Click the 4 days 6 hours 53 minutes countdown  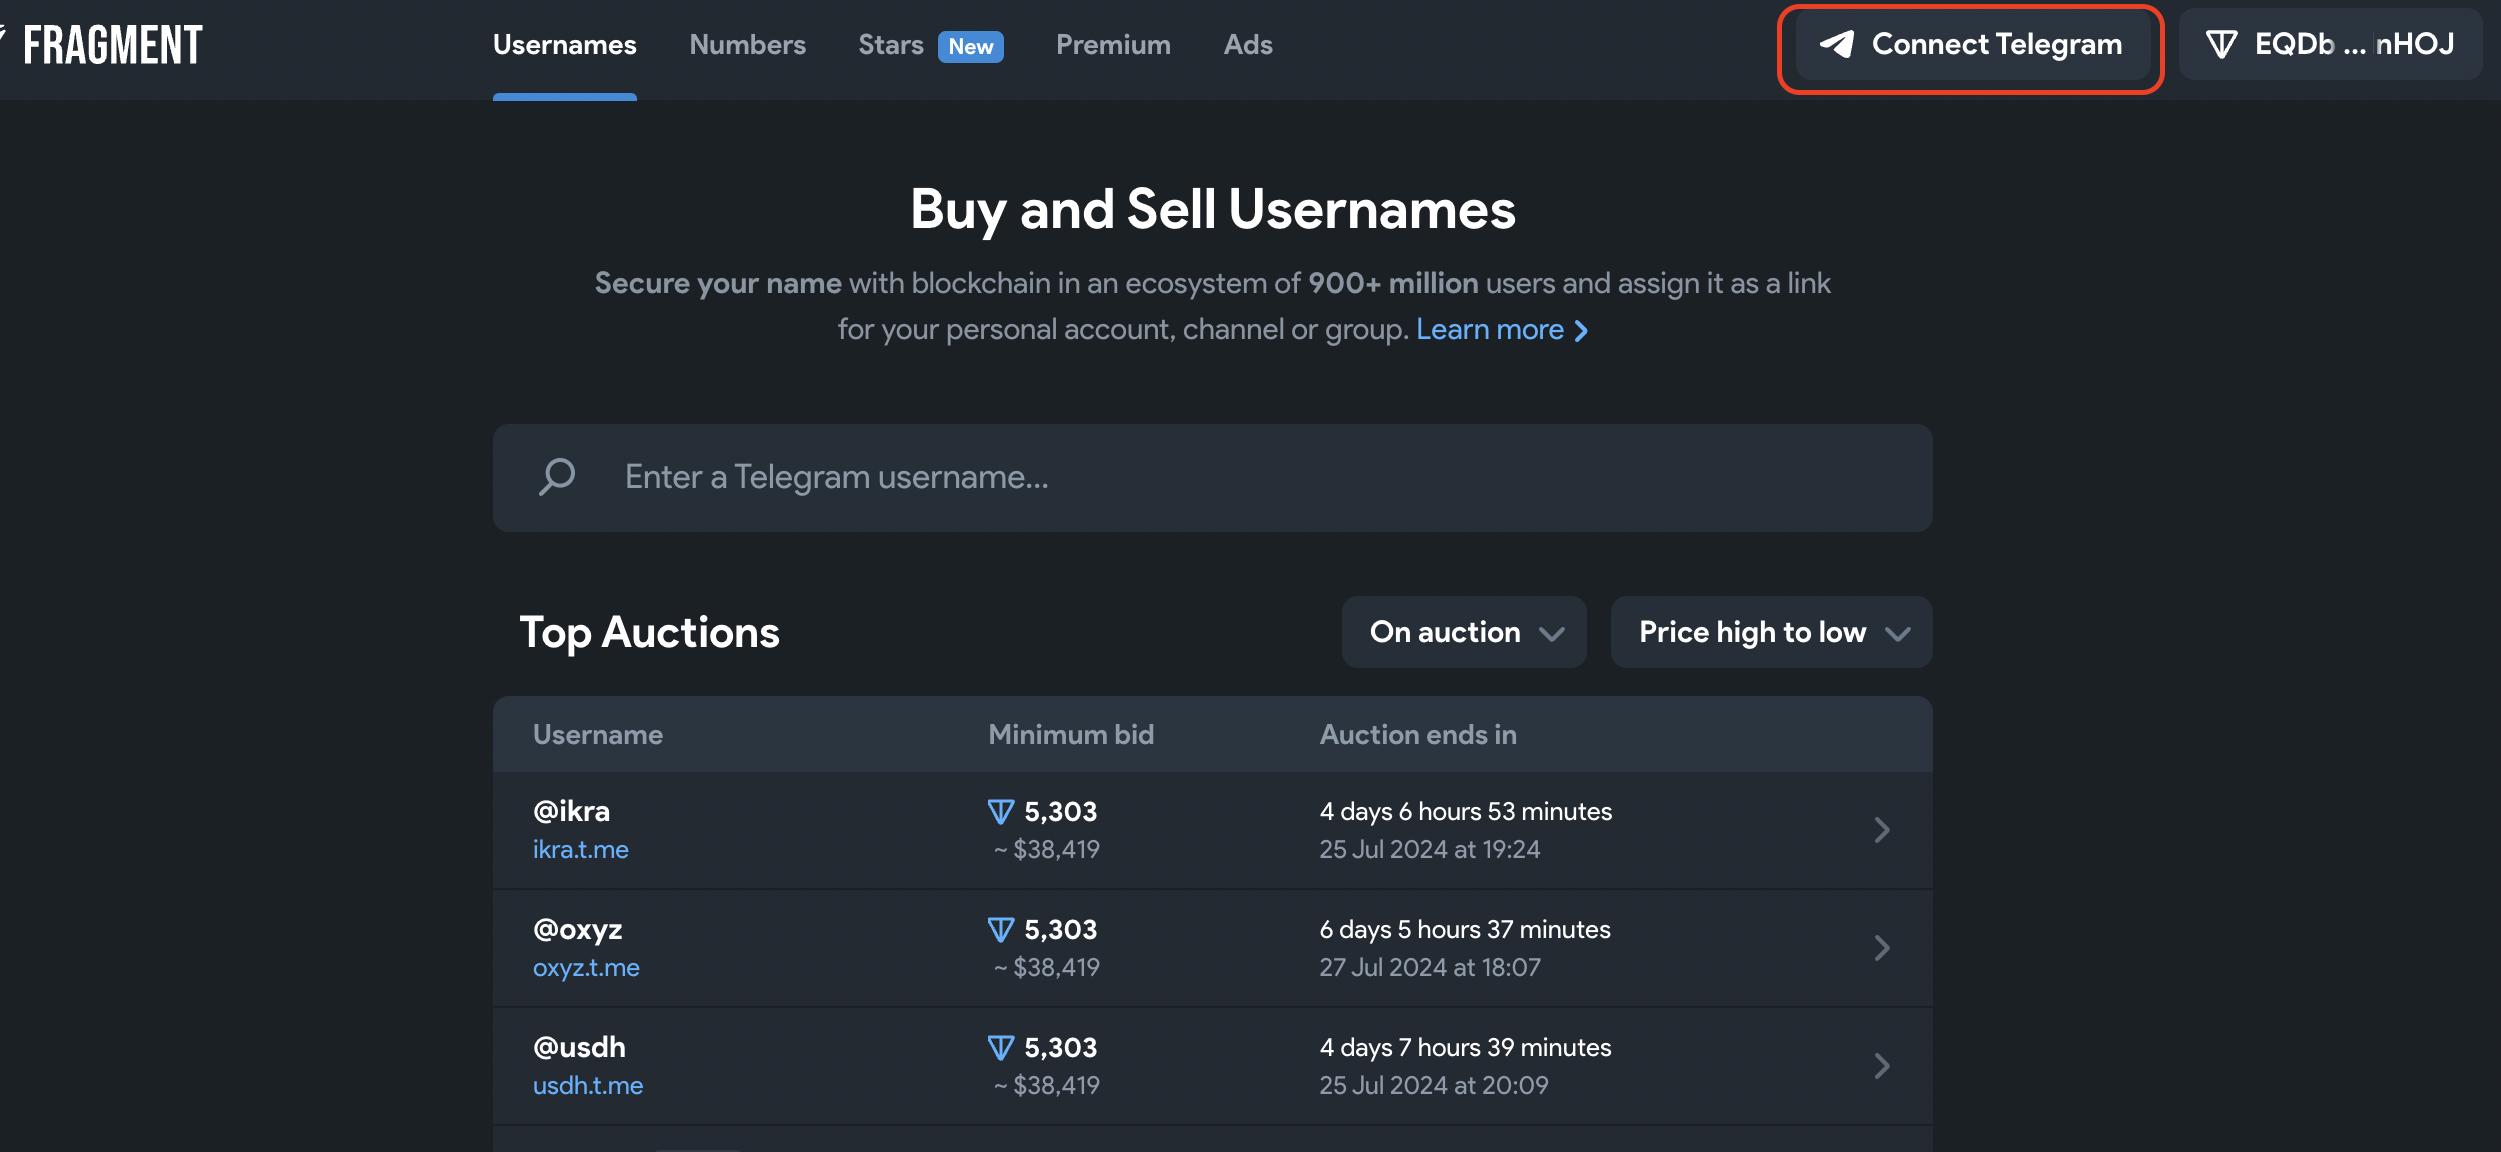1466,811
